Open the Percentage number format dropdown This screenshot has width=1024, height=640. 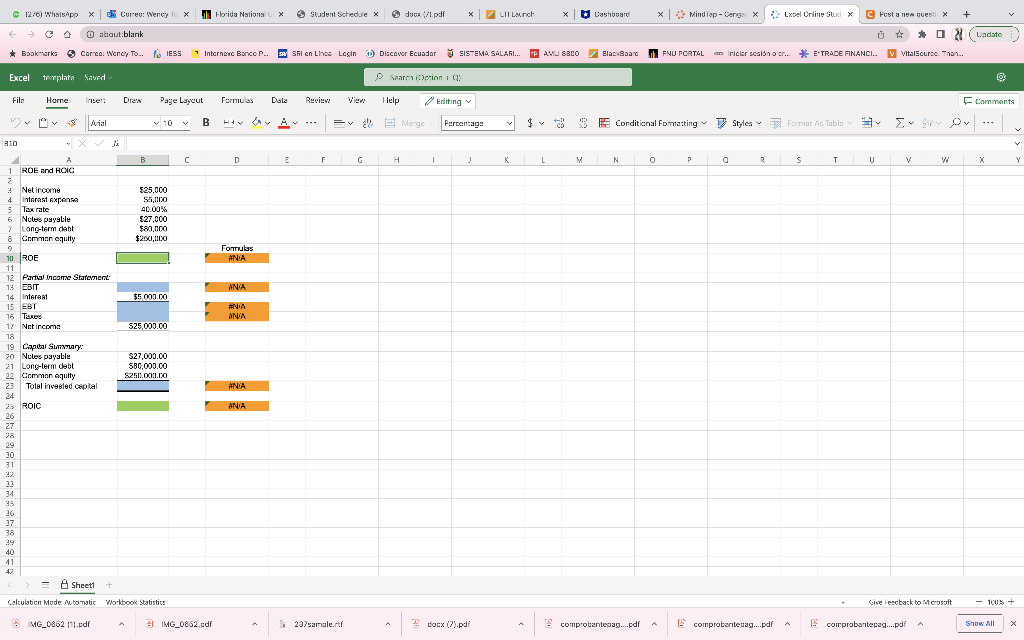509,123
